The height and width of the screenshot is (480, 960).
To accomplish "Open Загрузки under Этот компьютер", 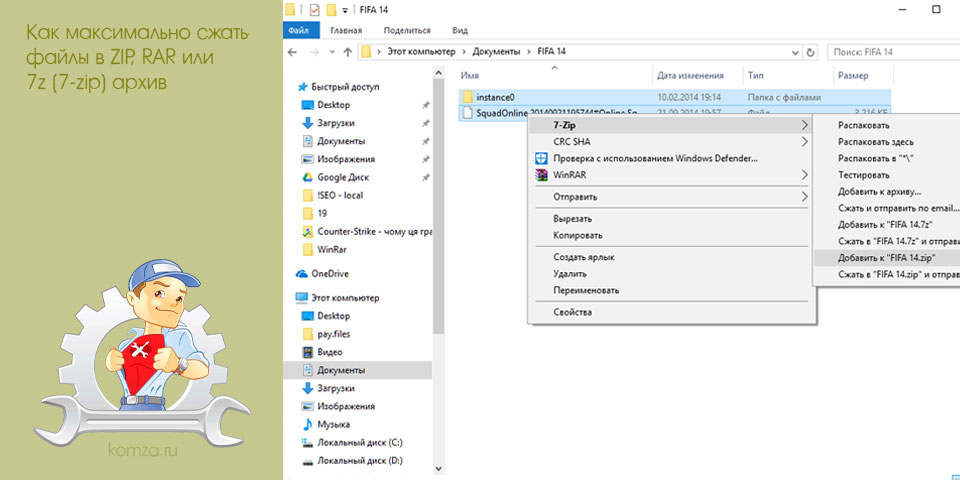I will pos(337,388).
